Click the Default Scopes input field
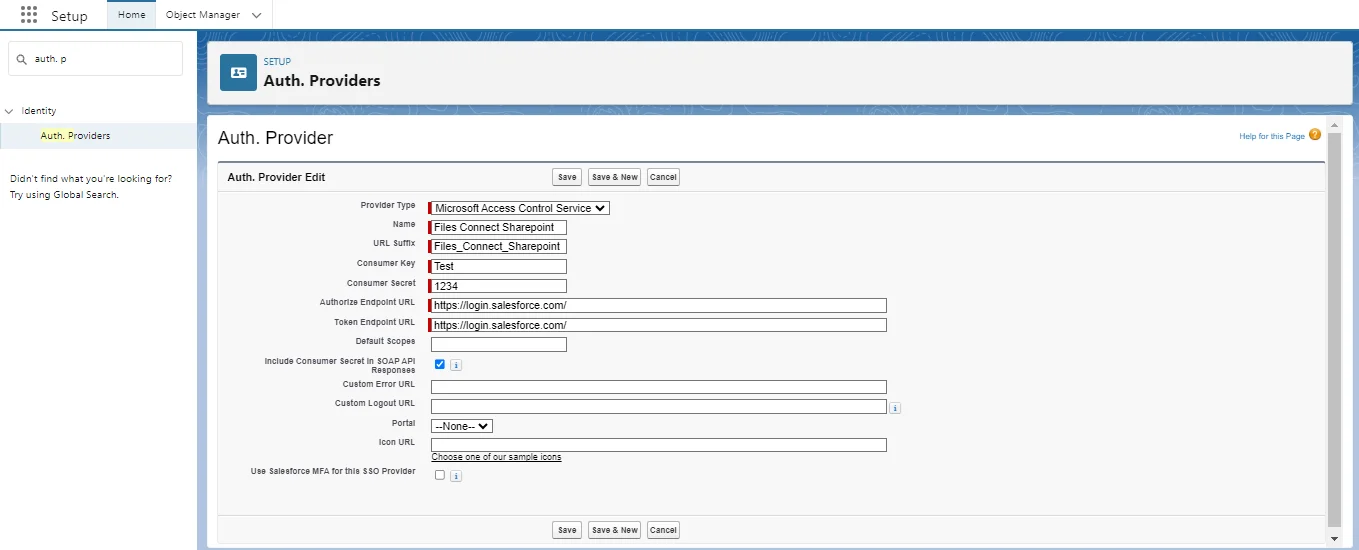This screenshot has height=550, width=1359. 498,344
